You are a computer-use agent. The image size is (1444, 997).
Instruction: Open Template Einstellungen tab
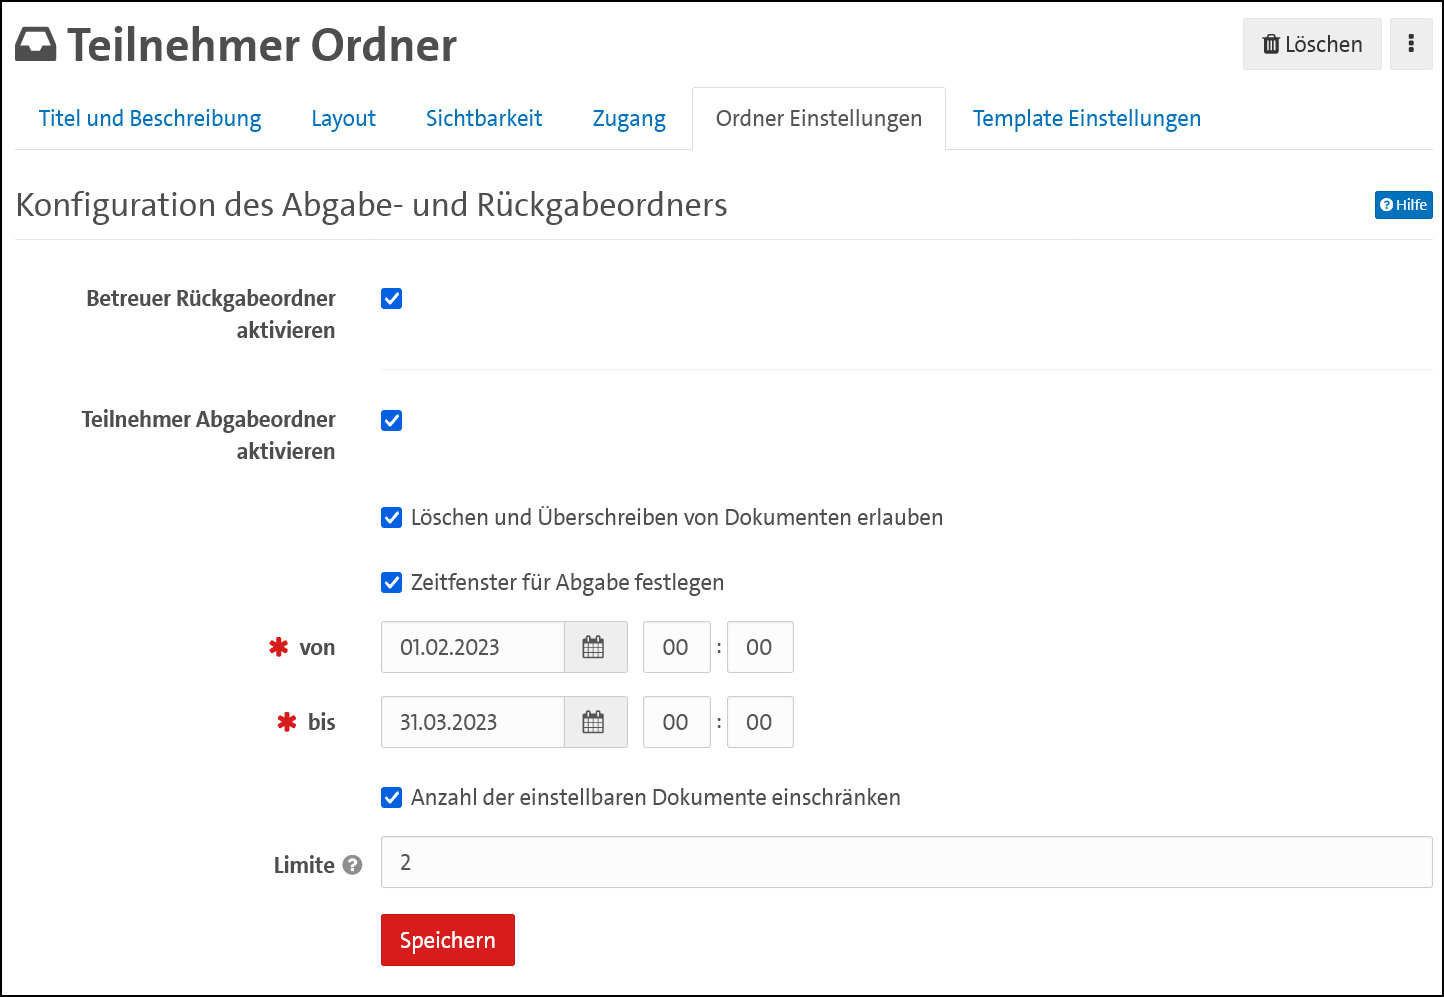click(x=1086, y=119)
